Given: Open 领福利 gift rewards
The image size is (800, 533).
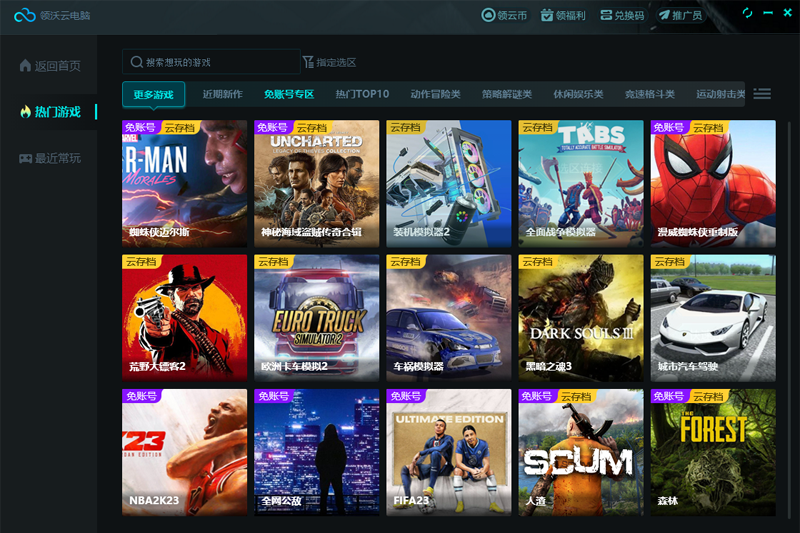Looking at the screenshot, I should pos(563,15).
